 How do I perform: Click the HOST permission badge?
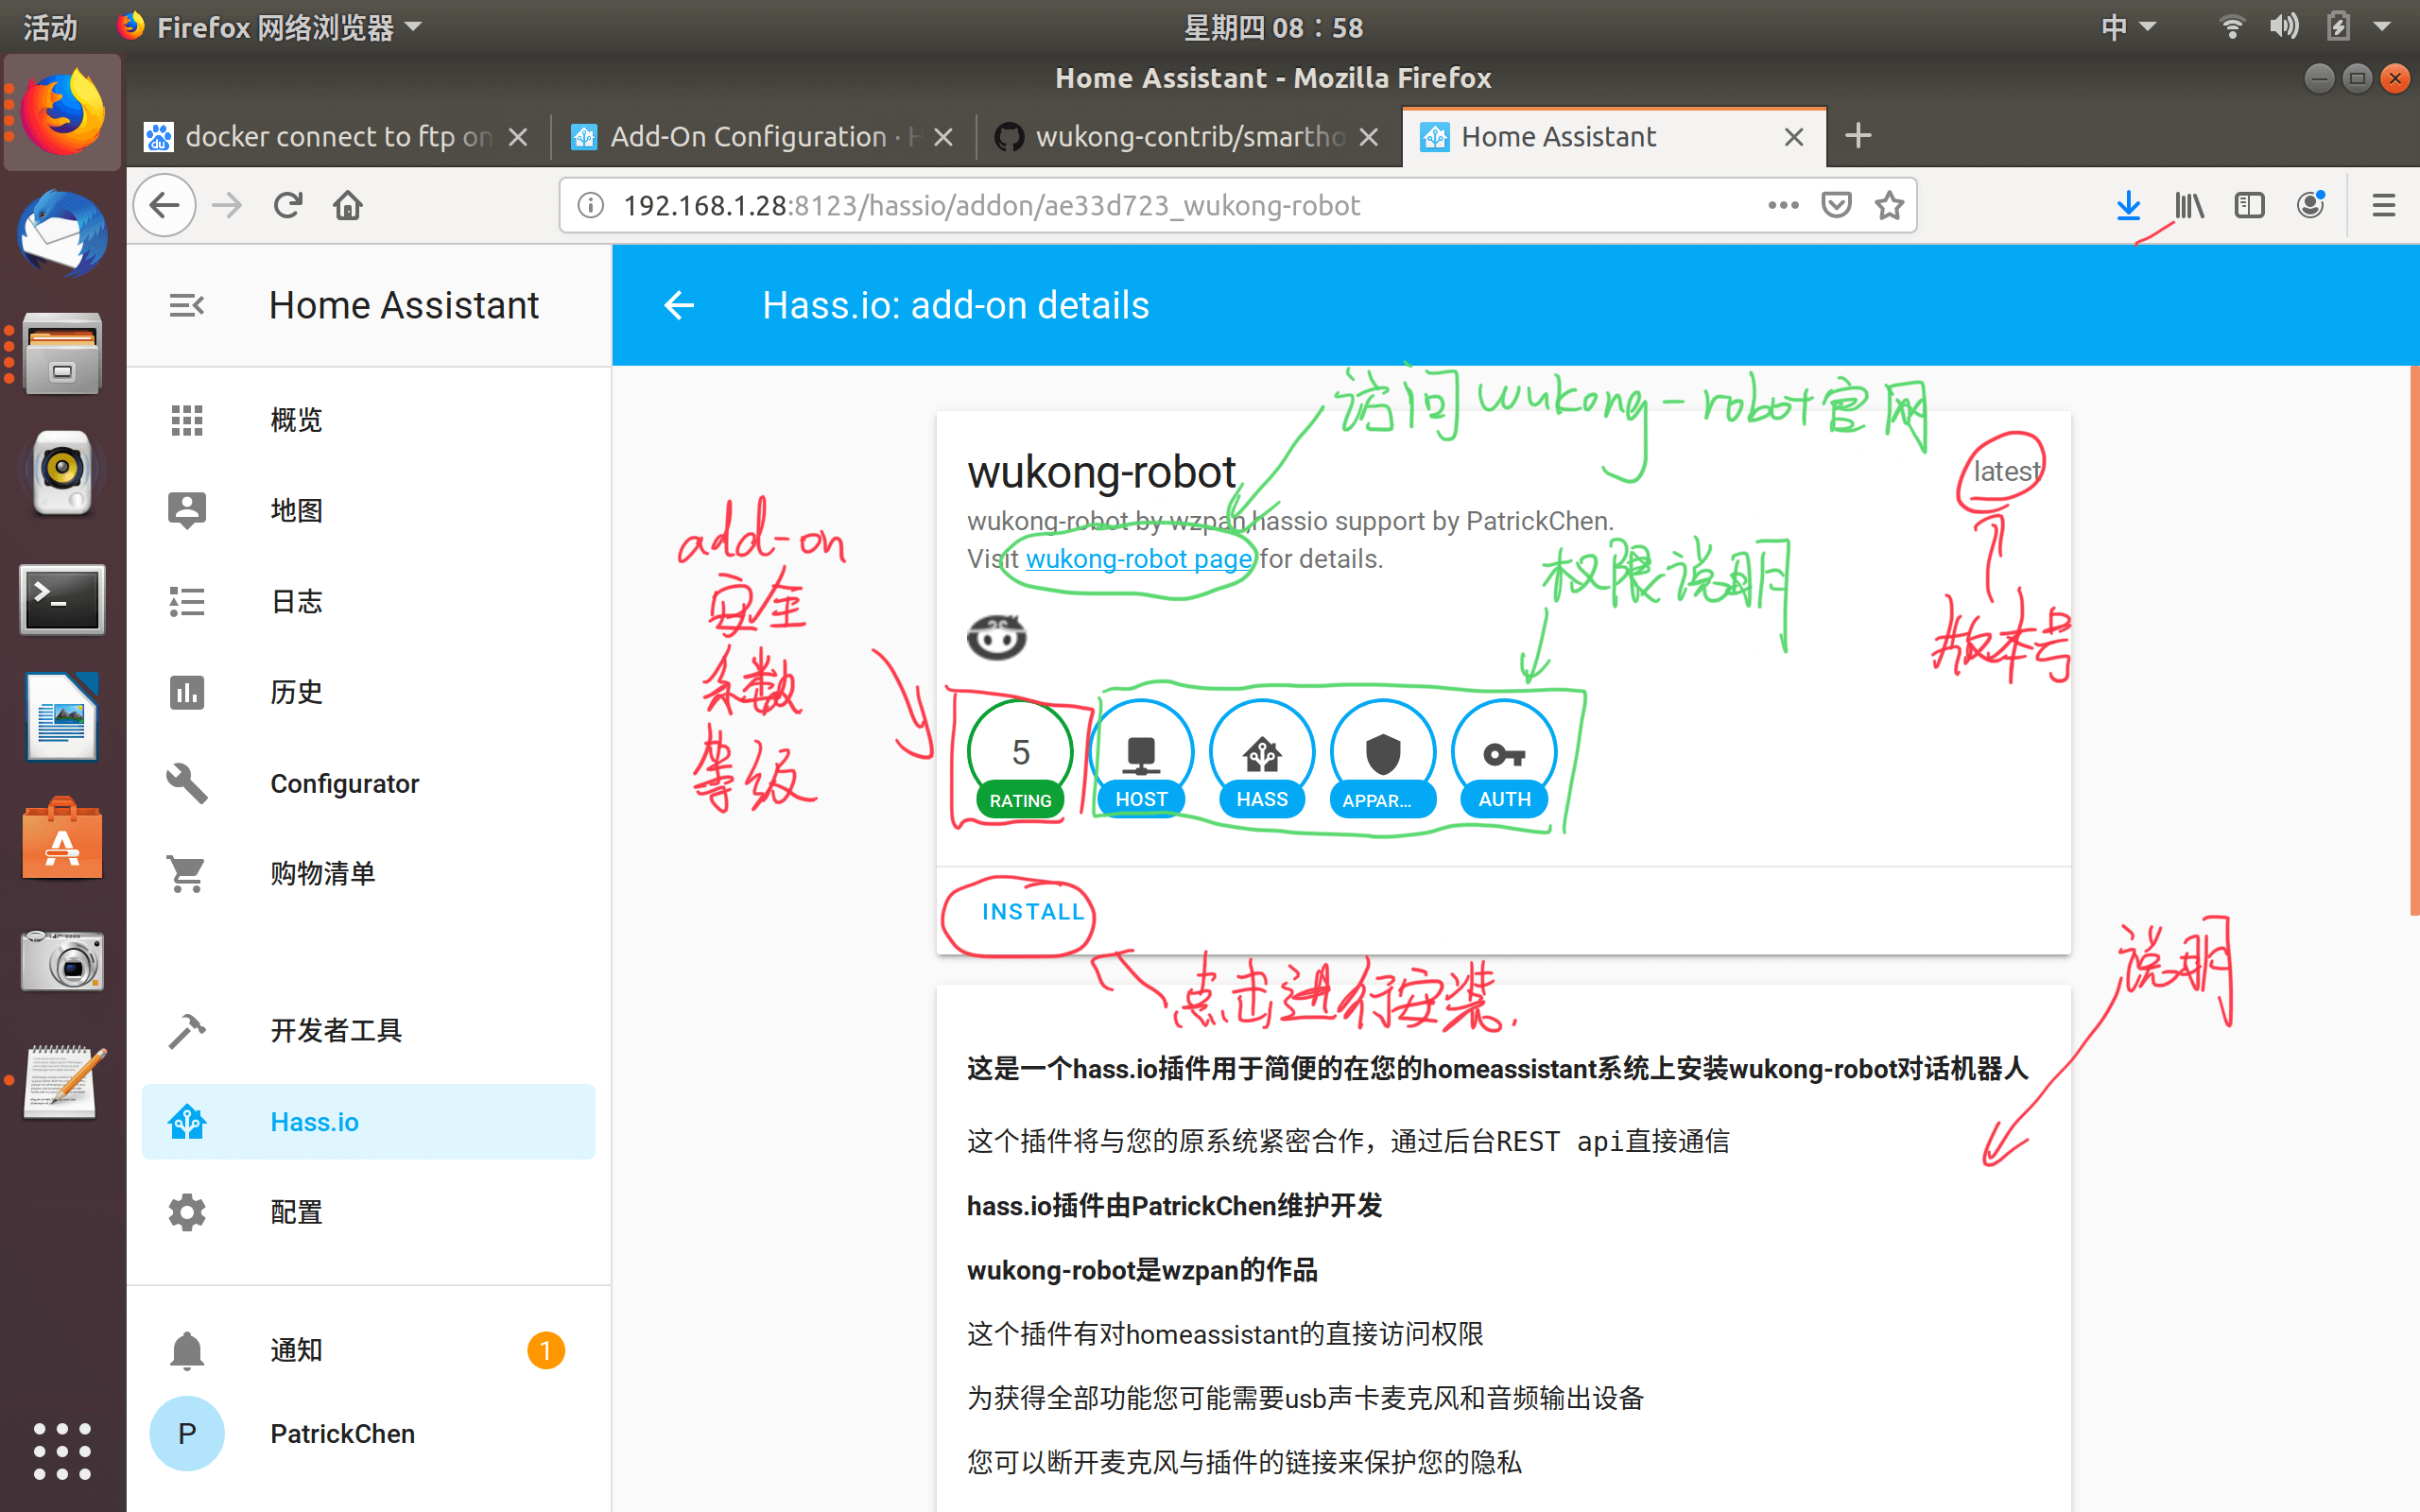pos(1141,760)
